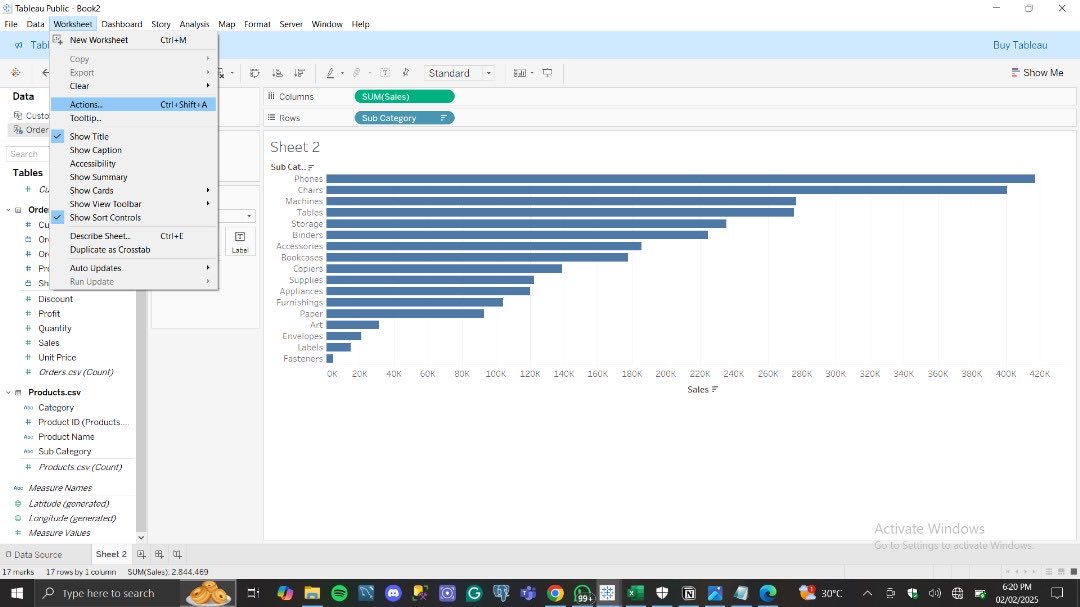Click the sort icon next to Sales axis title
Viewport: 1080px width, 607px height.
tap(715, 389)
